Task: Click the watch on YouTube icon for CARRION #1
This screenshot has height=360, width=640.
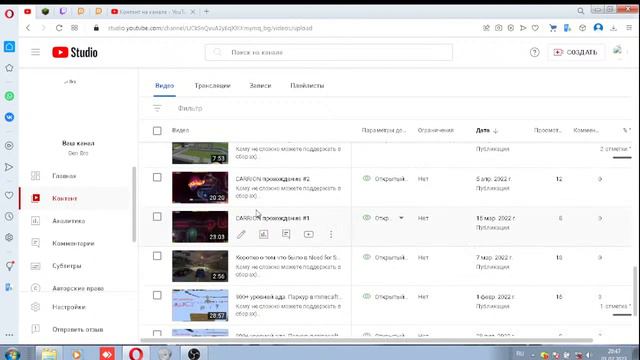Action: (309, 234)
